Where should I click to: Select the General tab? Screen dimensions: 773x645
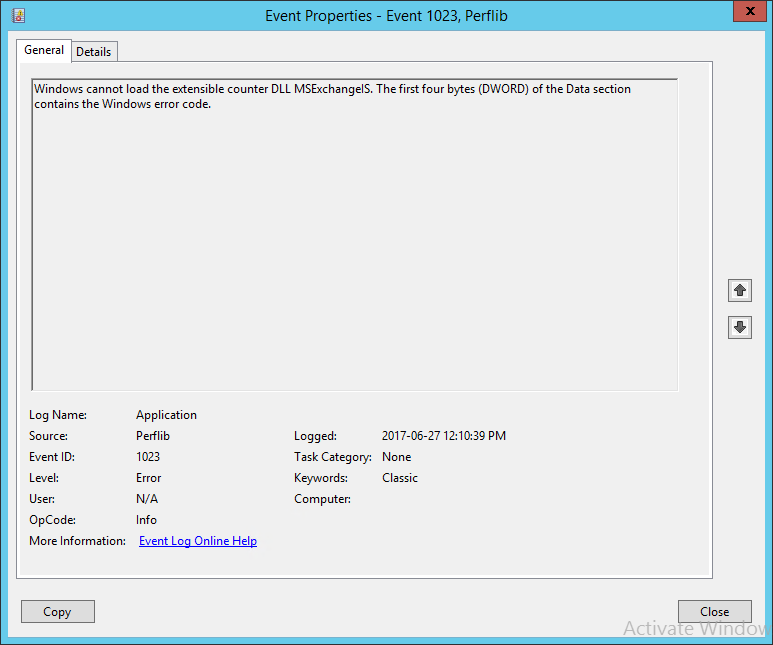(x=44, y=50)
